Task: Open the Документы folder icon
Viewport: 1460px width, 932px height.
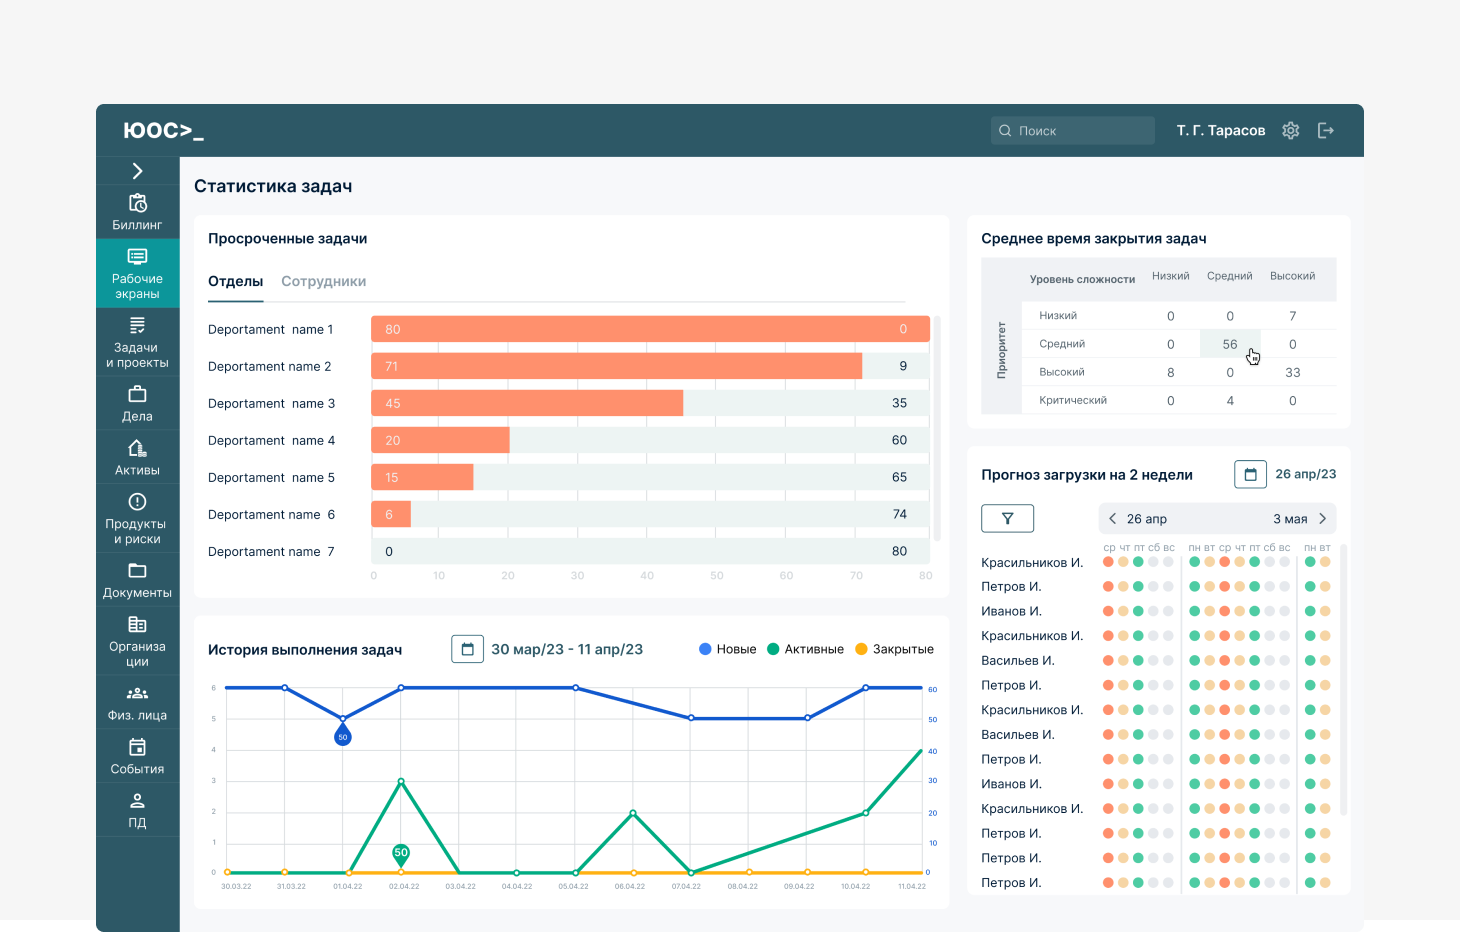Action: [138, 570]
